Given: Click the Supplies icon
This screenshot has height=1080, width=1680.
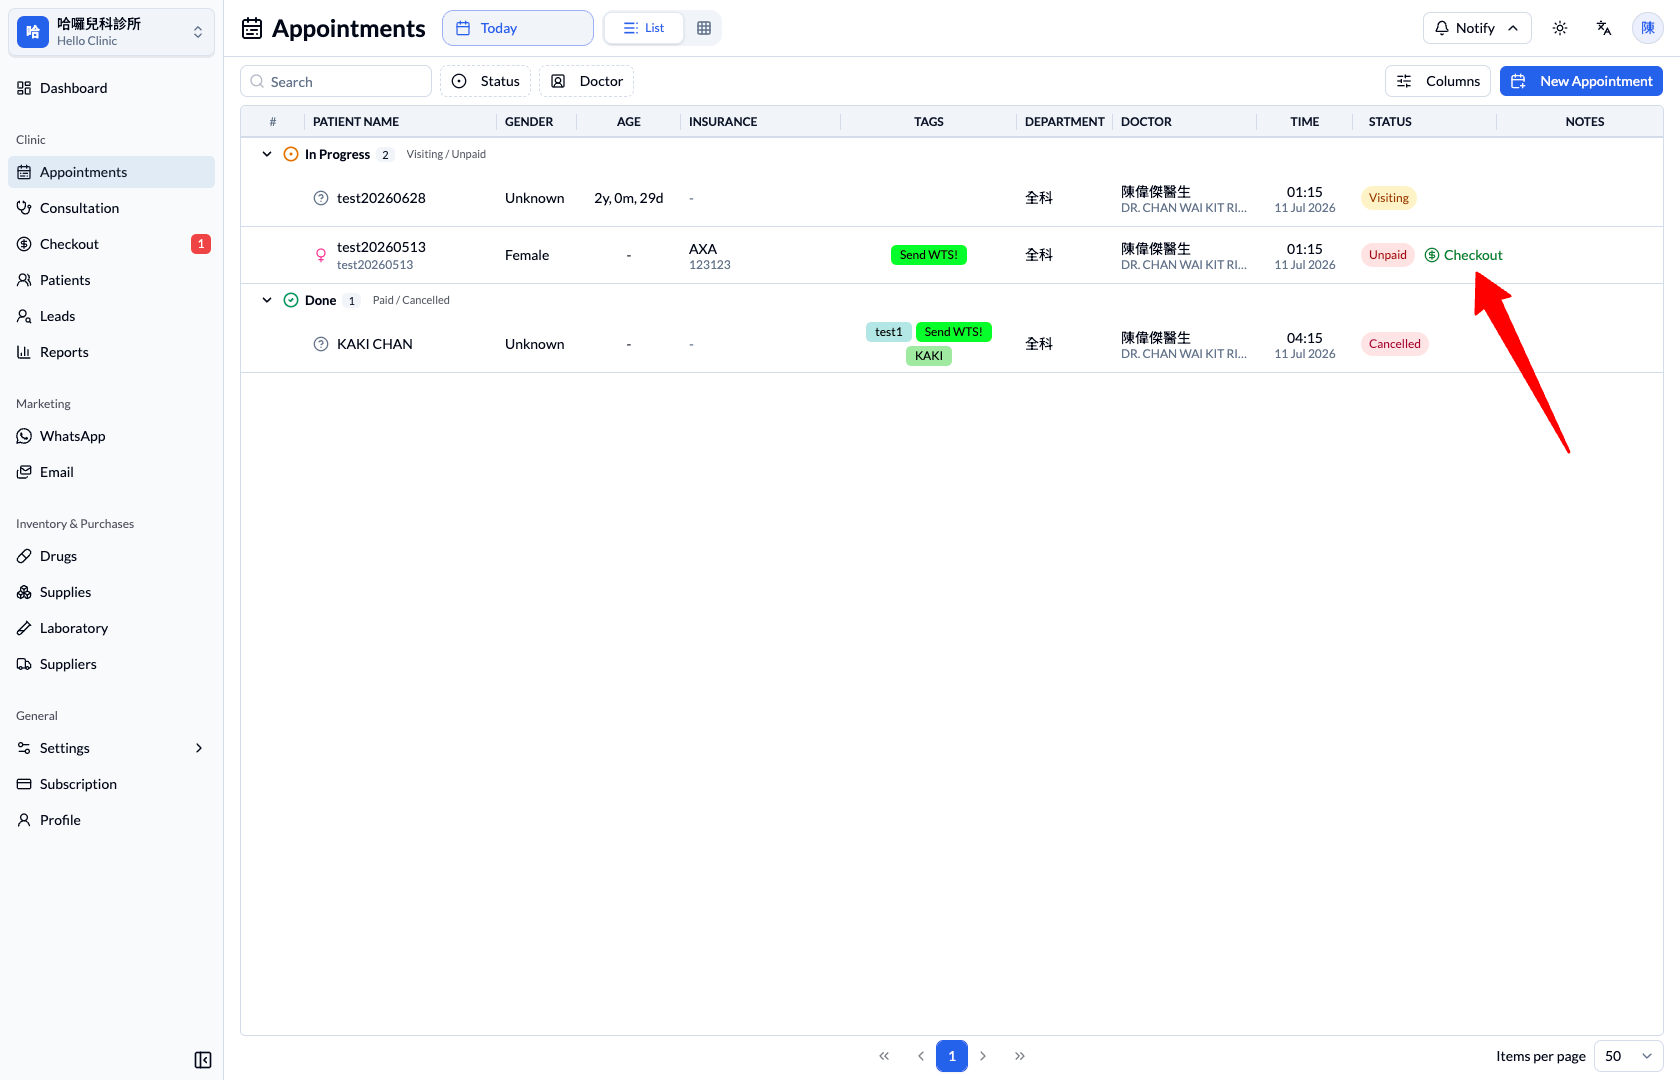Looking at the screenshot, I should (x=24, y=592).
